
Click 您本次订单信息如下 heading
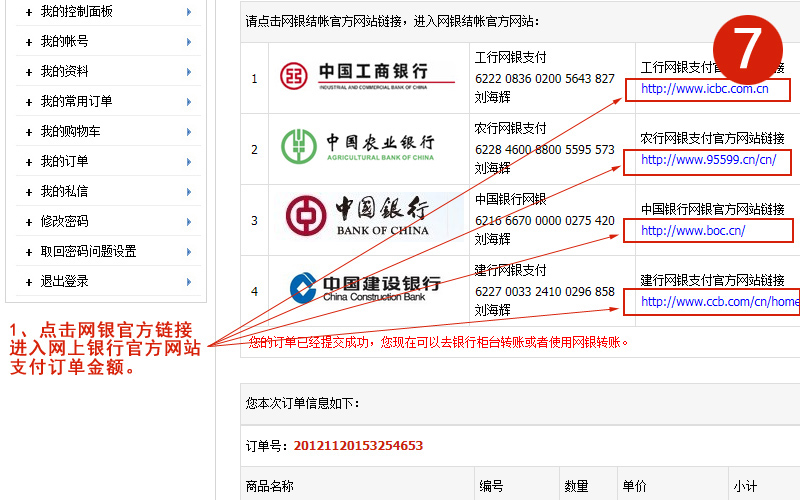point(302,403)
